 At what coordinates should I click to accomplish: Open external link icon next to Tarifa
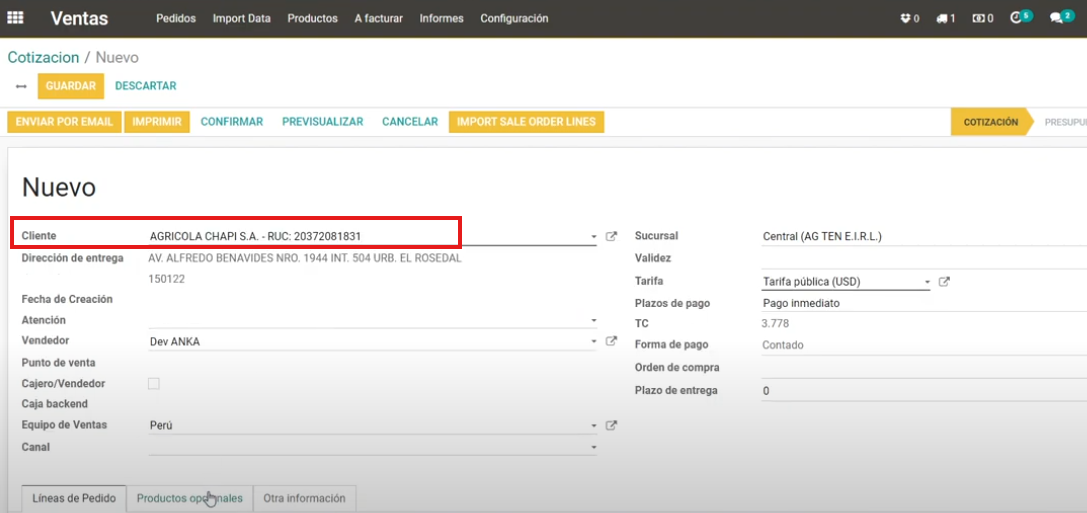tap(944, 282)
